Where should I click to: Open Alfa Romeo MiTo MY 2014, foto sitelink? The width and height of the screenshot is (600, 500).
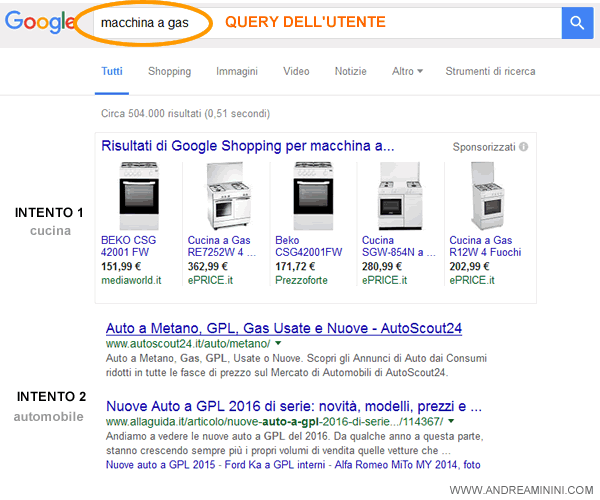pyautogui.click(x=408, y=465)
